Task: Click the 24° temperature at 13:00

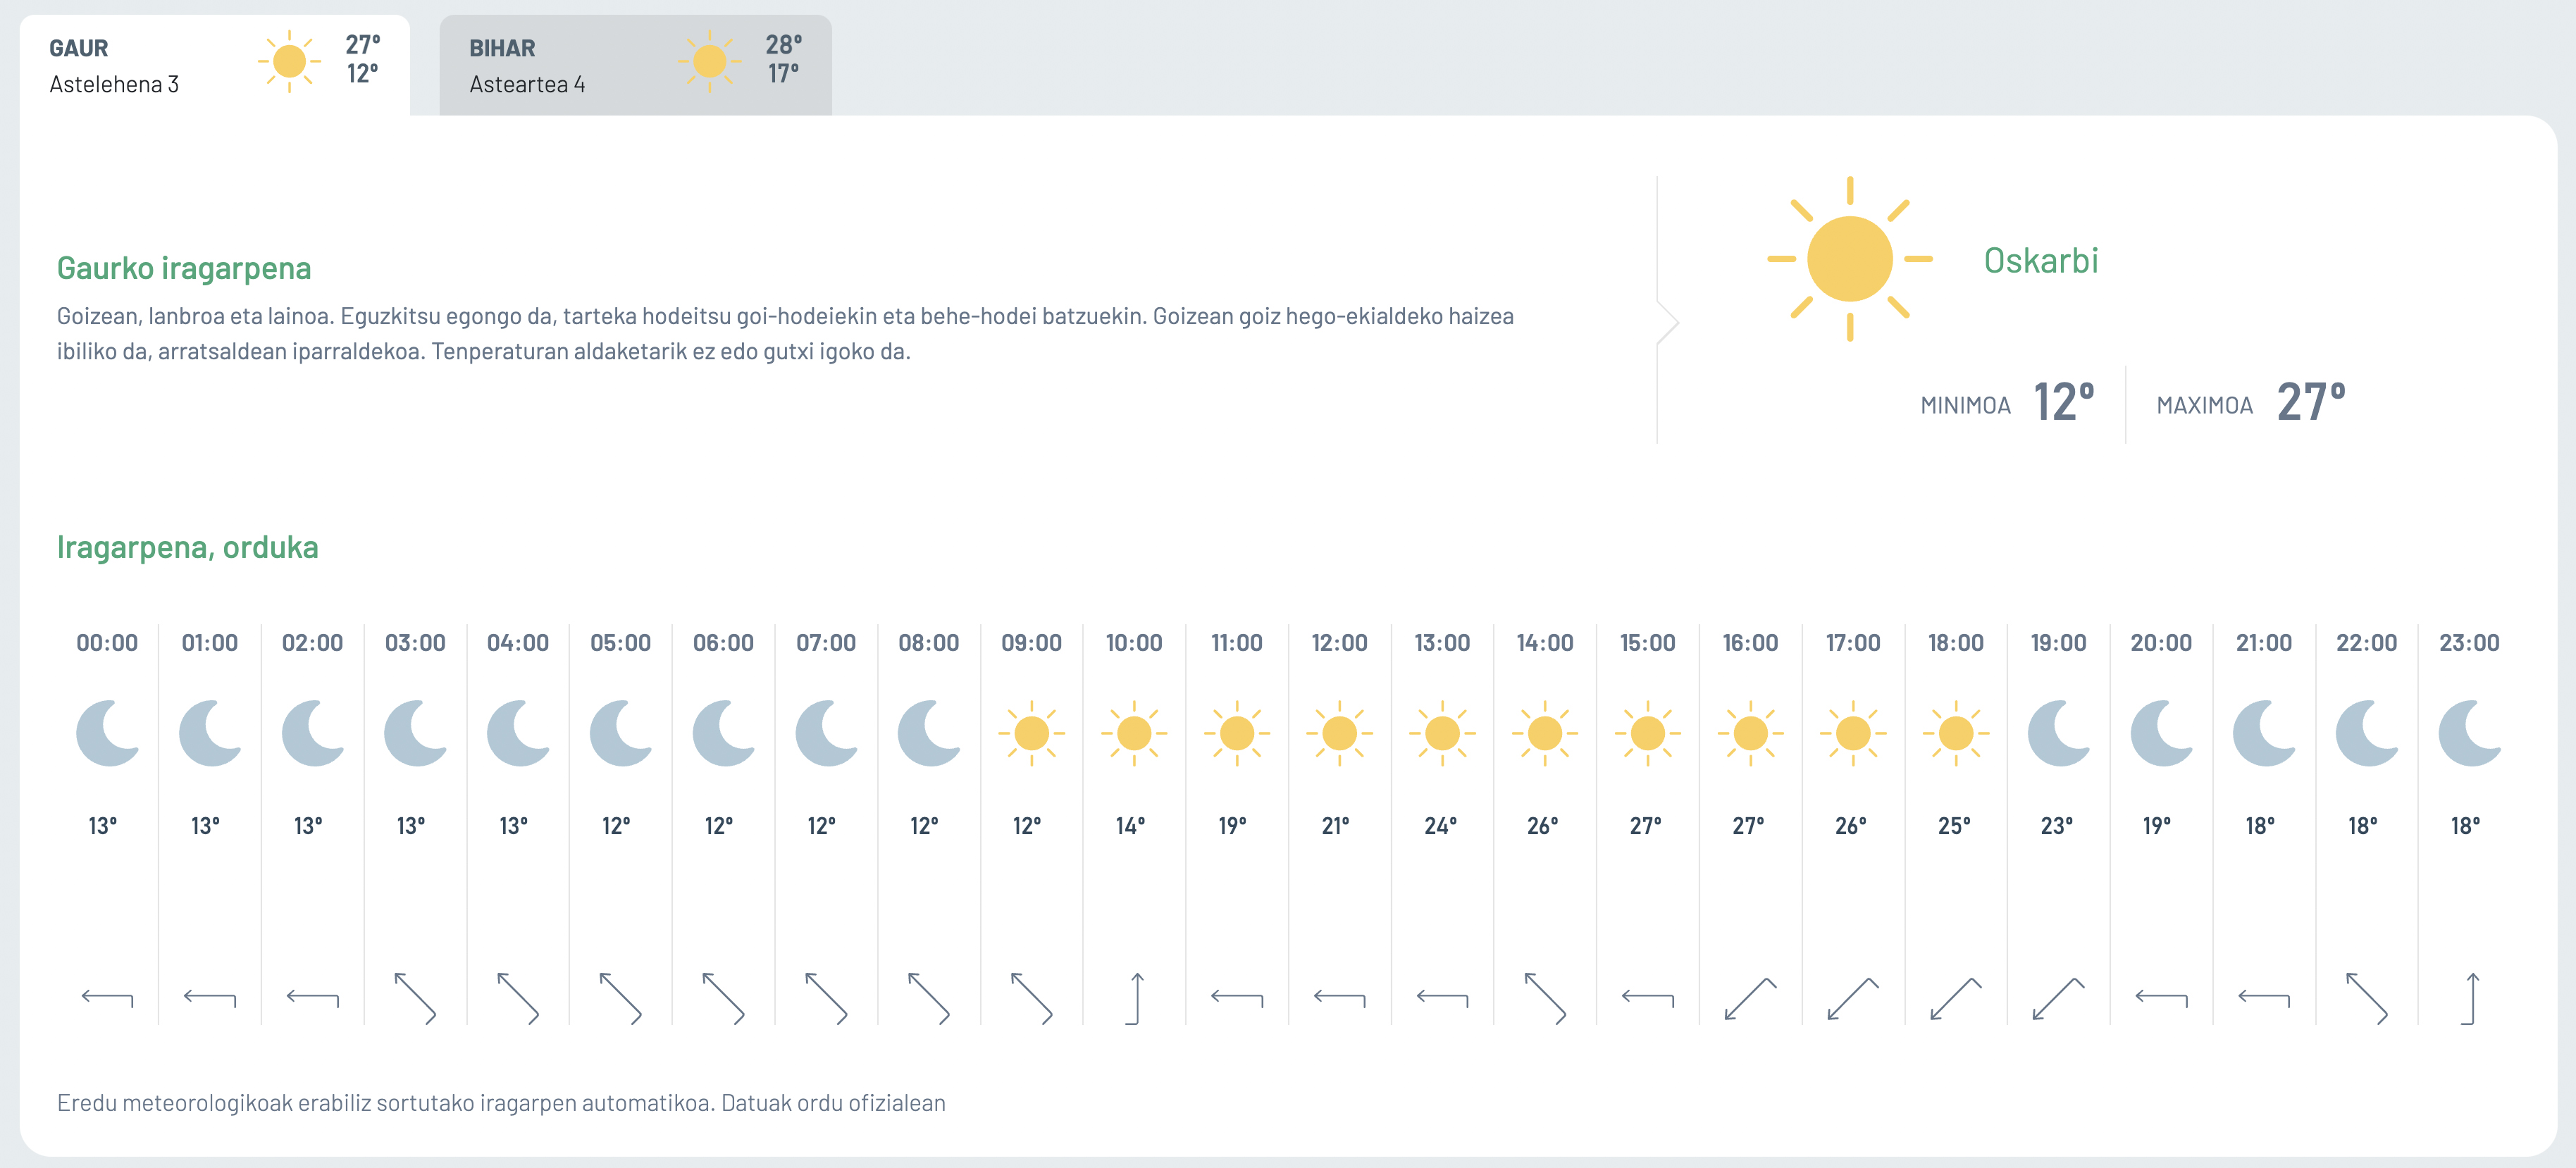Action: tap(1441, 826)
